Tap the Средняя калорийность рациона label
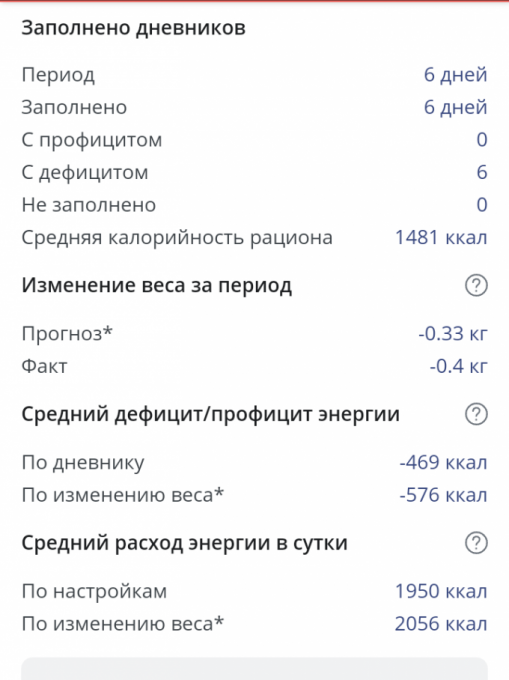509x680 pixels. 177,238
